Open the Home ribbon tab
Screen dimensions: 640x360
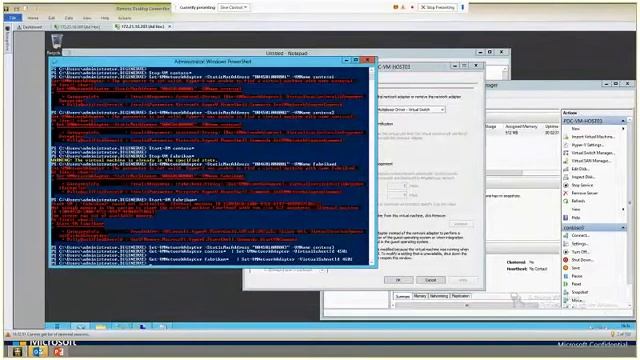point(33,18)
